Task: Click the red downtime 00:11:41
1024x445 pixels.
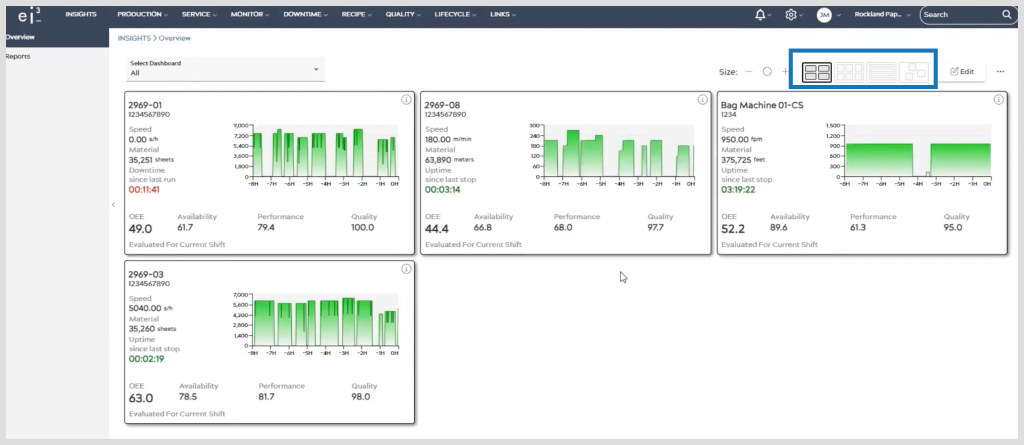Action: coord(144,190)
